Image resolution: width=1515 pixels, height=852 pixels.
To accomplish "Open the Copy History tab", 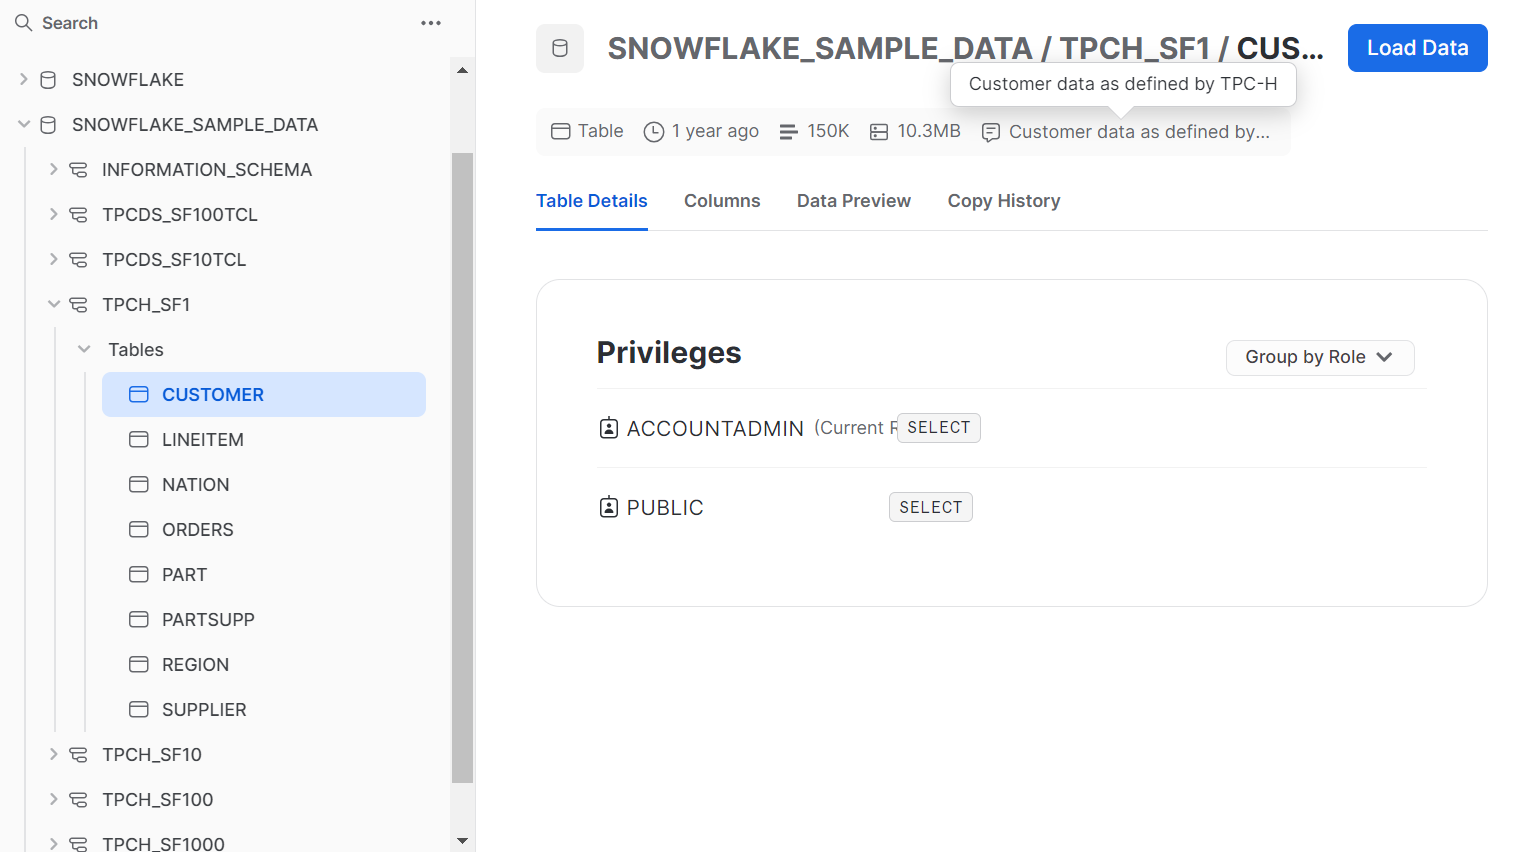I will (1004, 201).
